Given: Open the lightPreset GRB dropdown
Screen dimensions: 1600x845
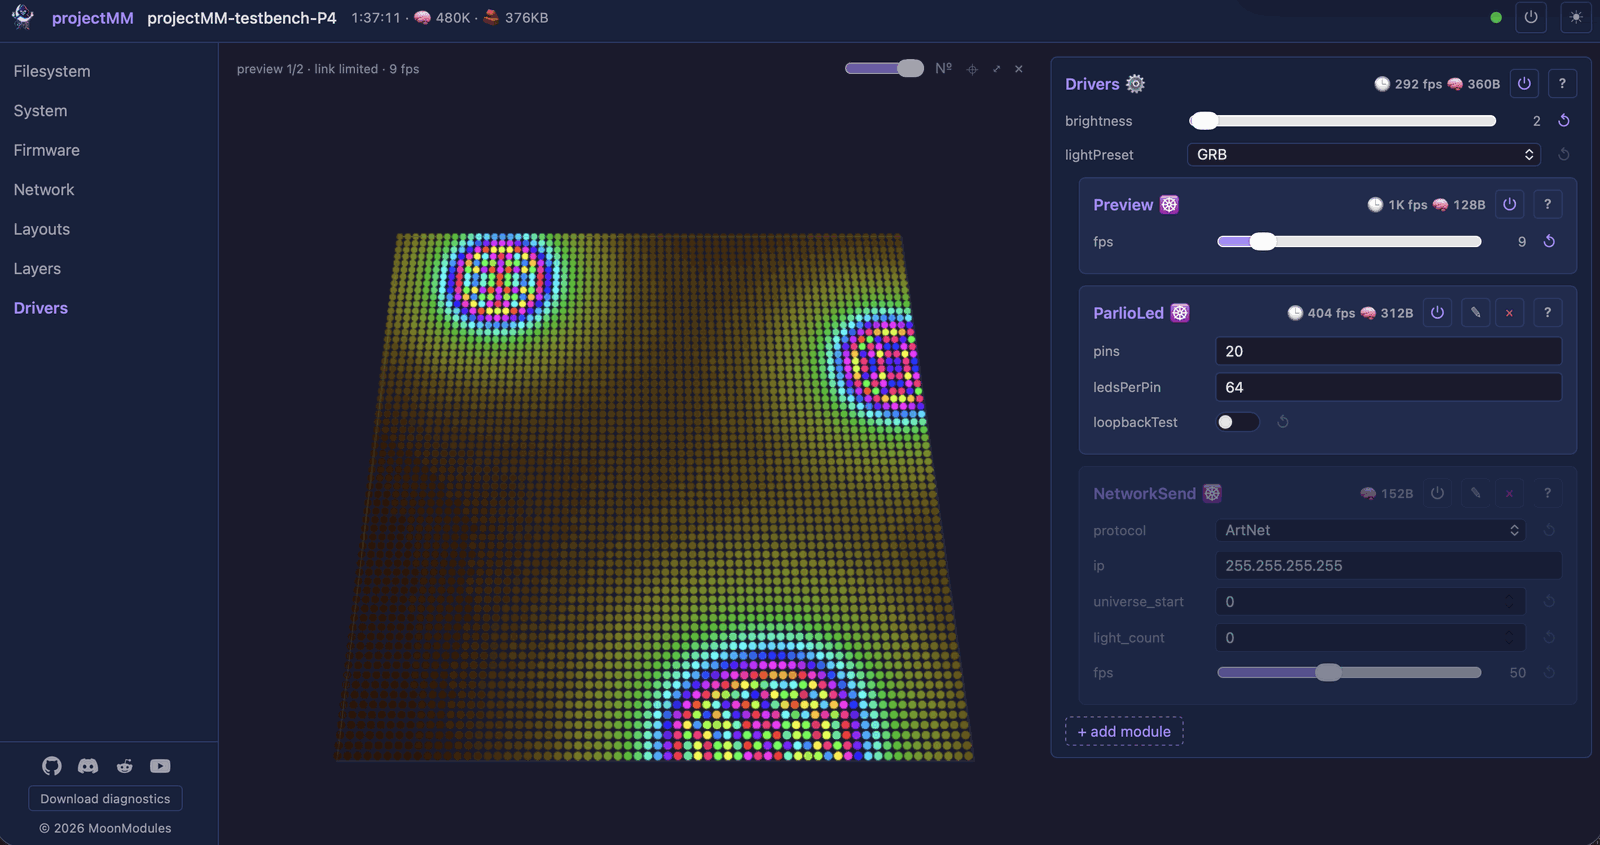Looking at the screenshot, I should [1364, 154].
